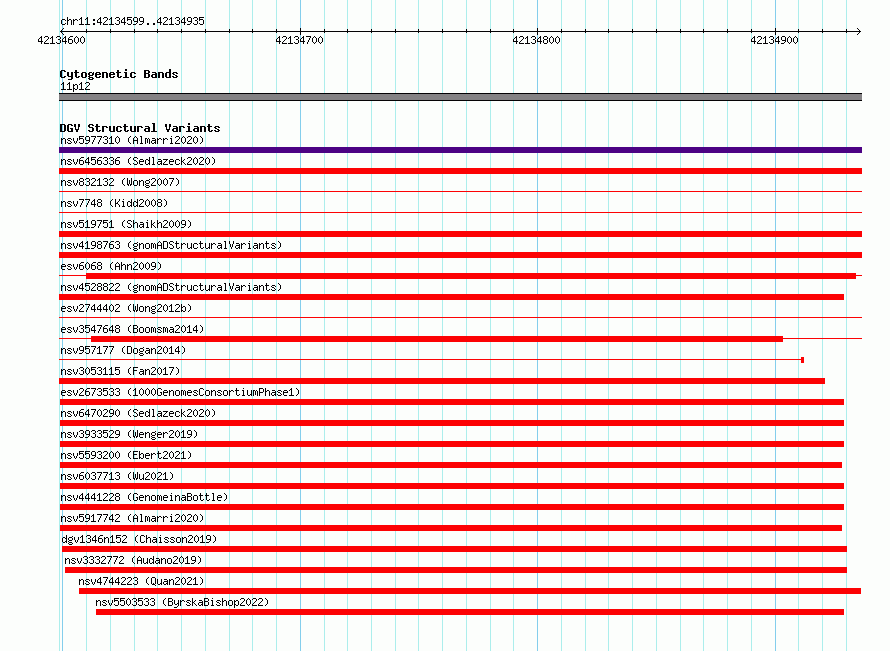Click the small end marker of nsv957177
The height and width of the screenshot is (651, 890).
(x=802, y=360)
